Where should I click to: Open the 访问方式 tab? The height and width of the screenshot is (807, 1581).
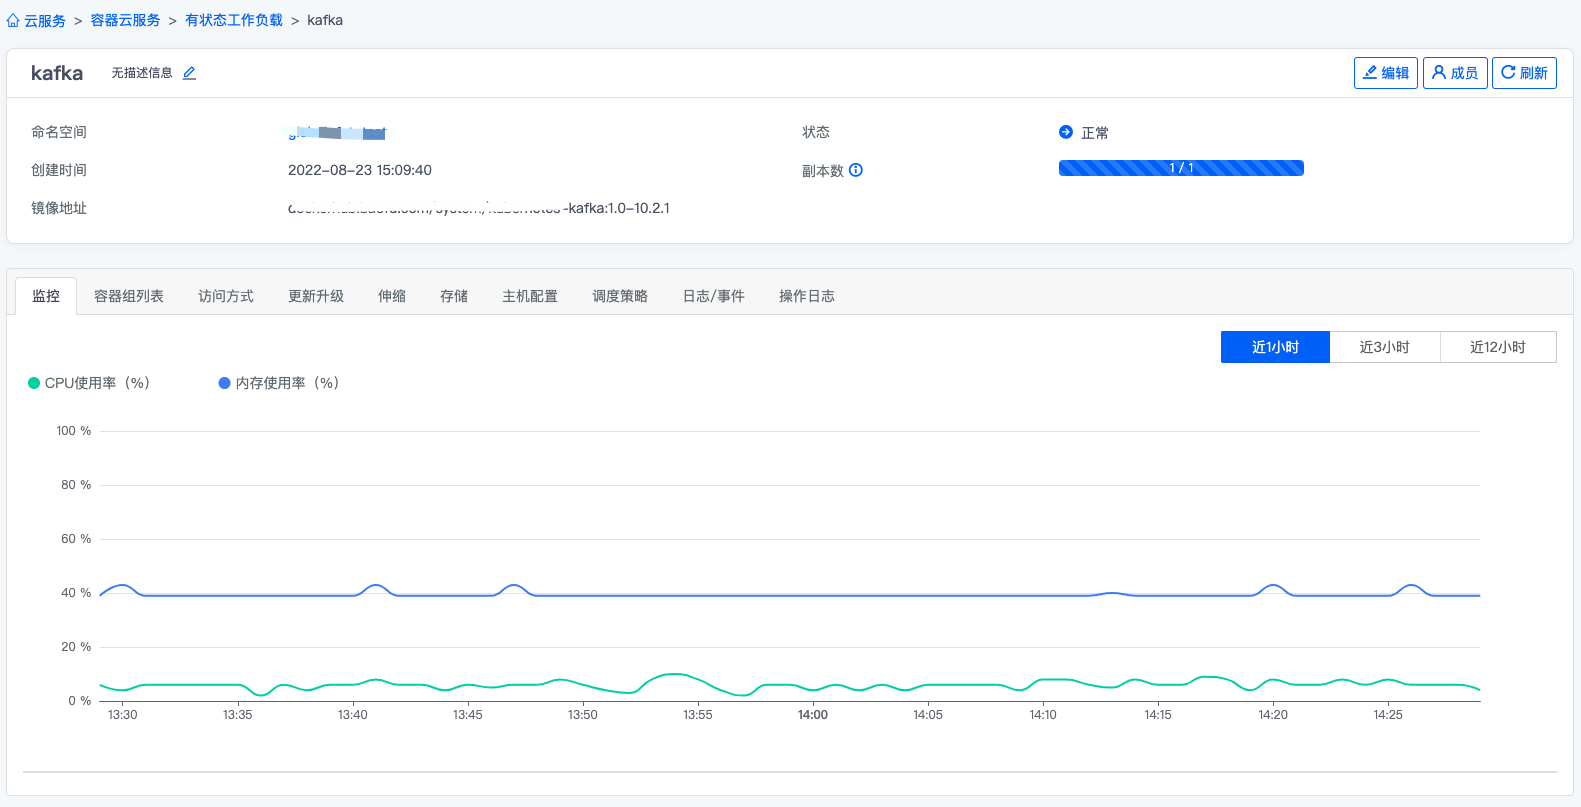pyautogui.click(x=226, y=296)
